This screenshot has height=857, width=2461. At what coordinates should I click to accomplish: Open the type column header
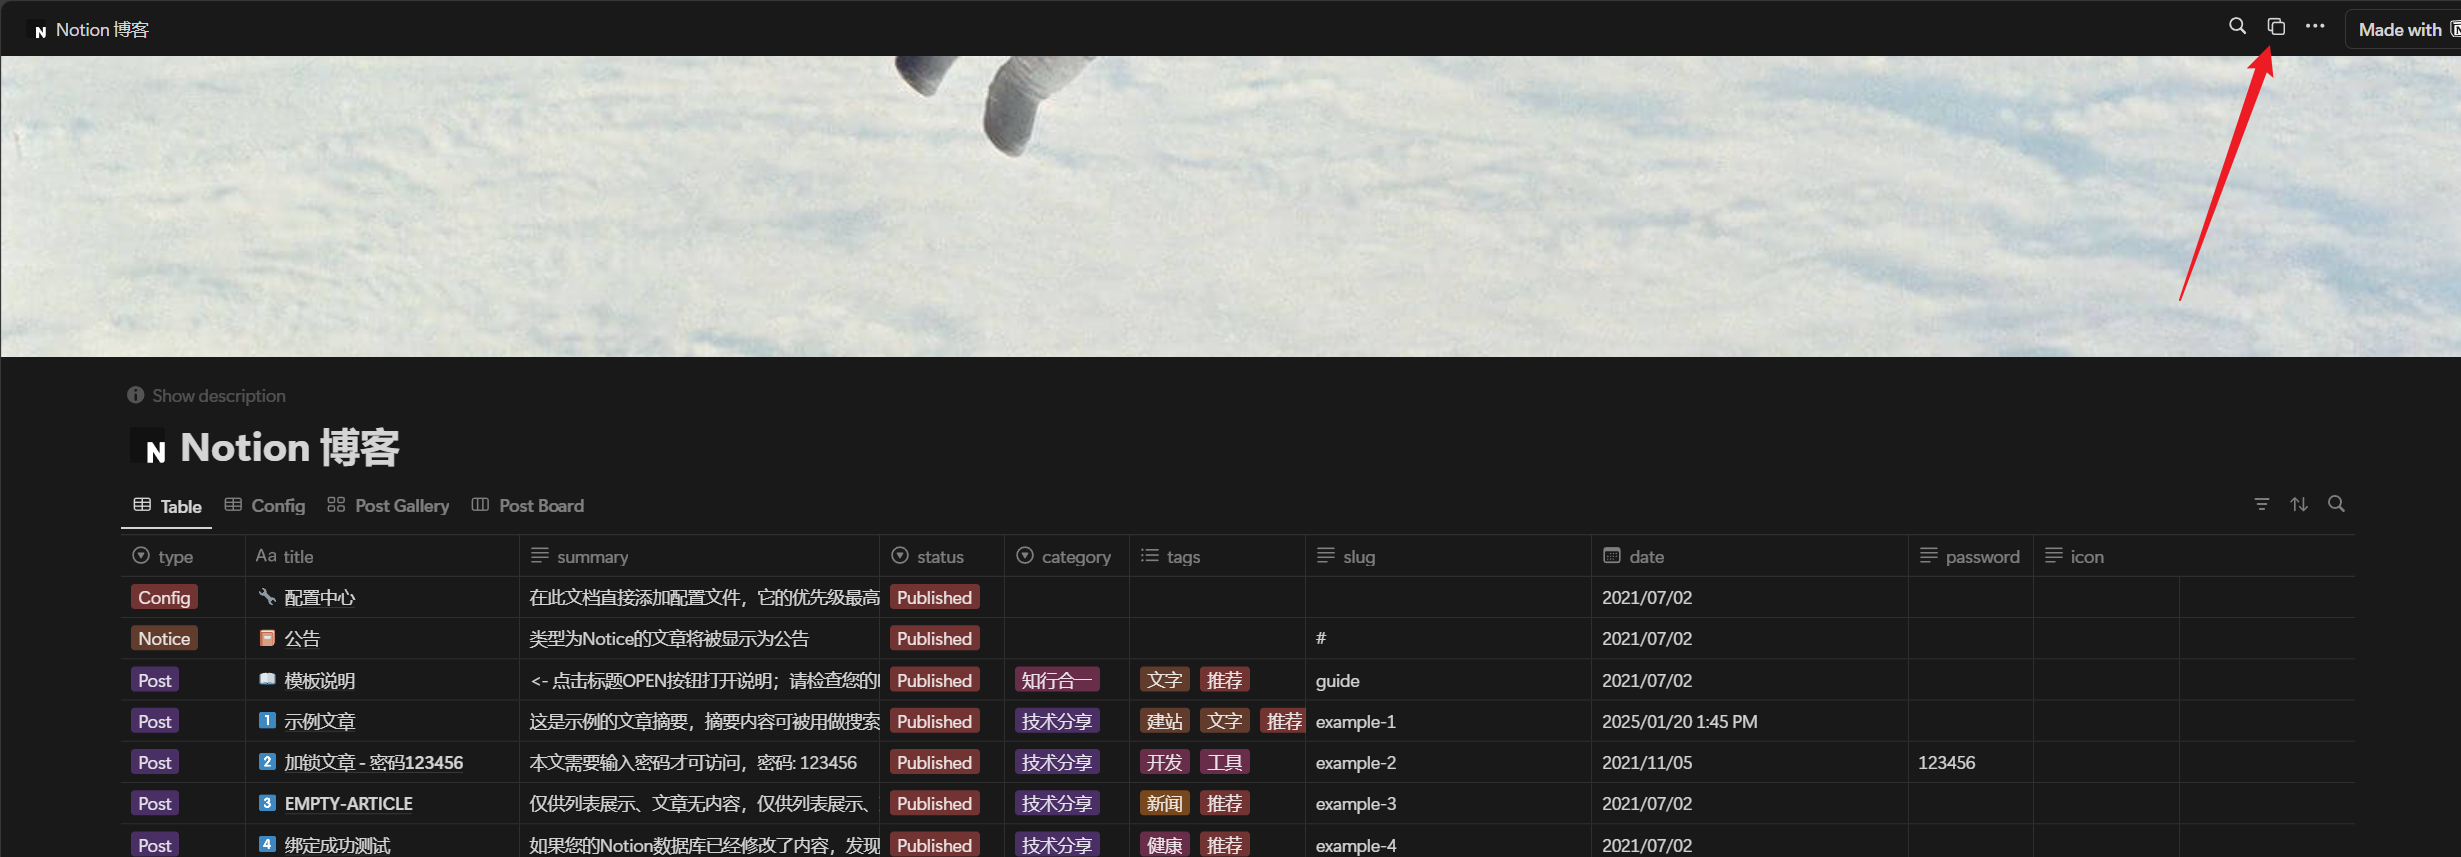tap(184, 556)
